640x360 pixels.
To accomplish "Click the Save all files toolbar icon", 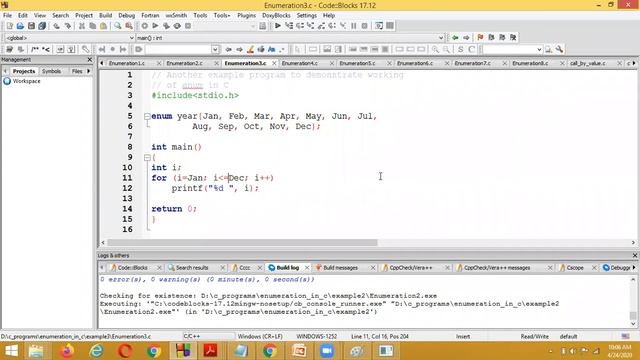I will 42,26.
